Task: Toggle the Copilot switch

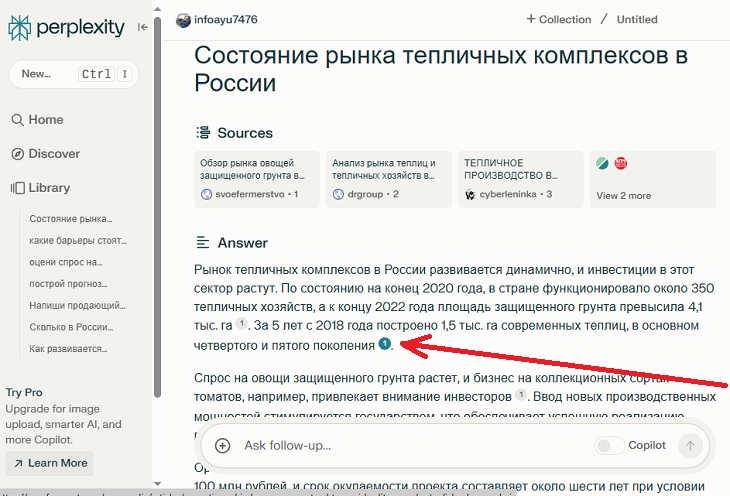Action: [x=609, y=446]
